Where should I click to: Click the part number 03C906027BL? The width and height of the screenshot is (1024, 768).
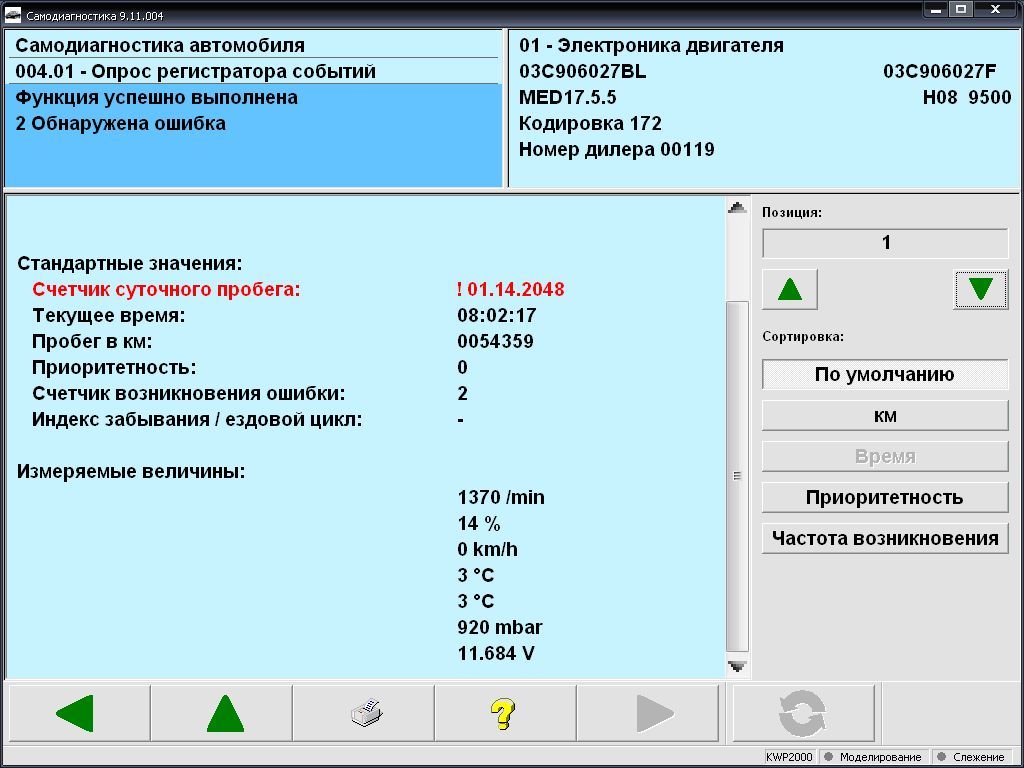pyautogui.click(x=583, y=71)
